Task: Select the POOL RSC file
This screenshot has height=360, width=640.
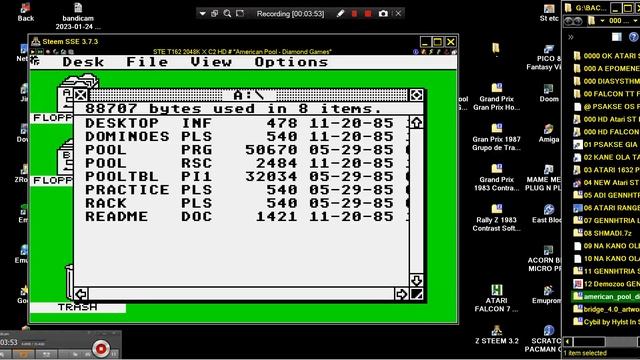Action: pyautogui.click(x=239, y=163)
